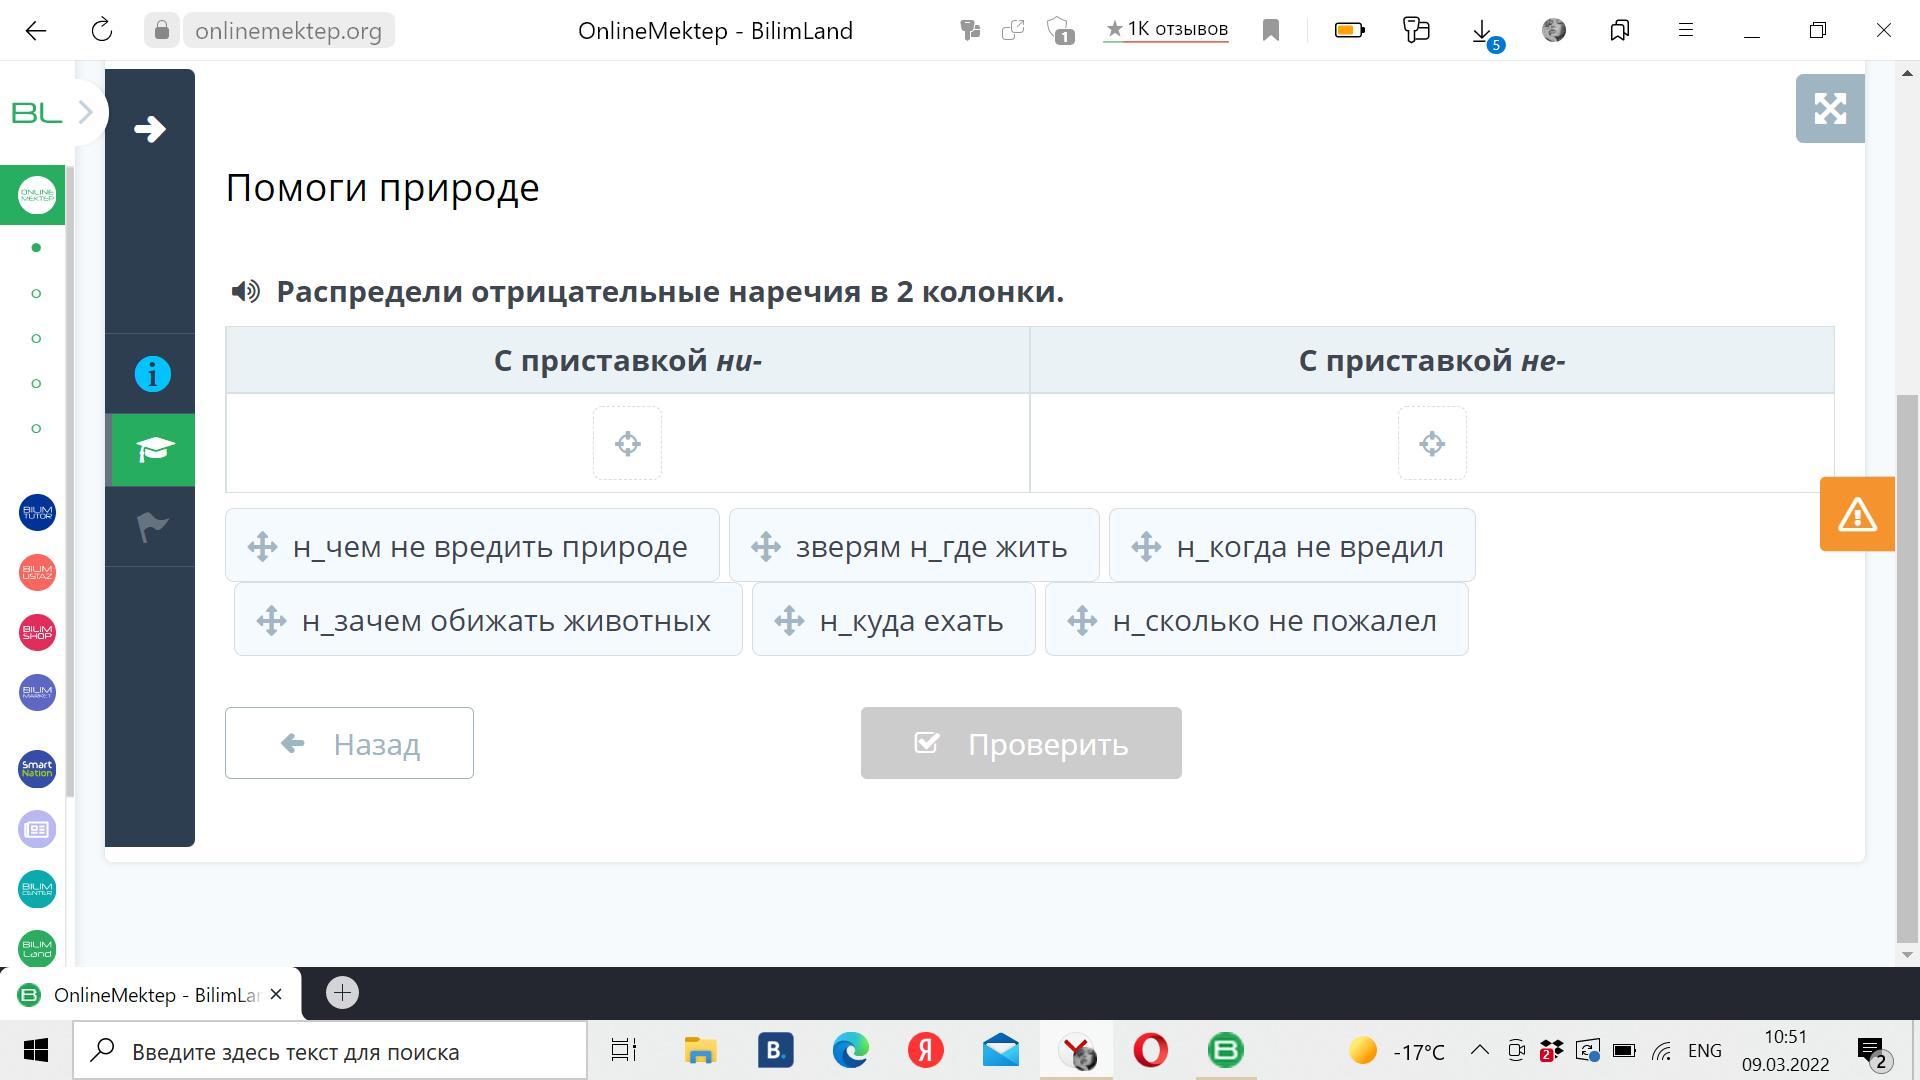1920x1080 pixels.
Task: Click the bookmark page icon
Action: (1271, 30)
